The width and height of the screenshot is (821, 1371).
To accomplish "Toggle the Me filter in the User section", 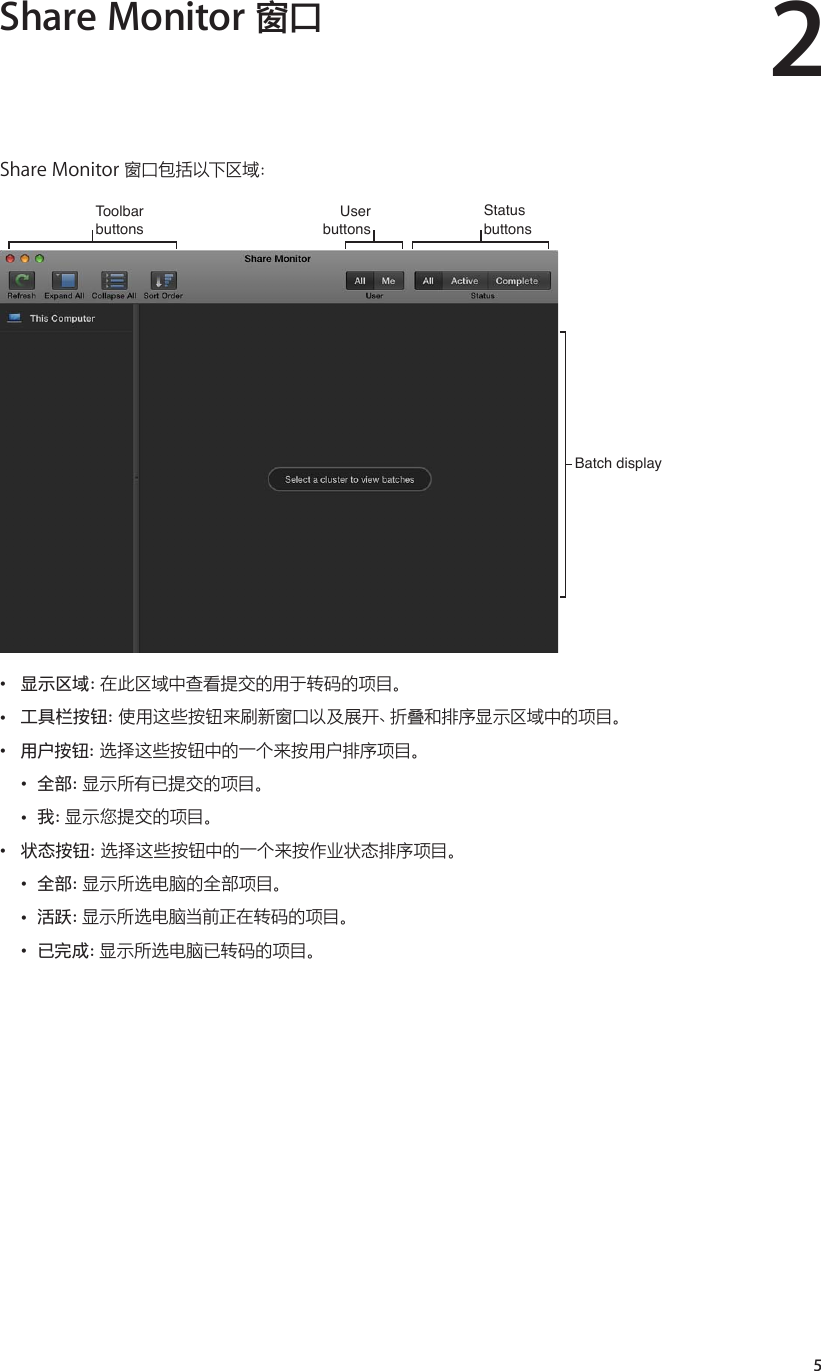I will point(386,280).
